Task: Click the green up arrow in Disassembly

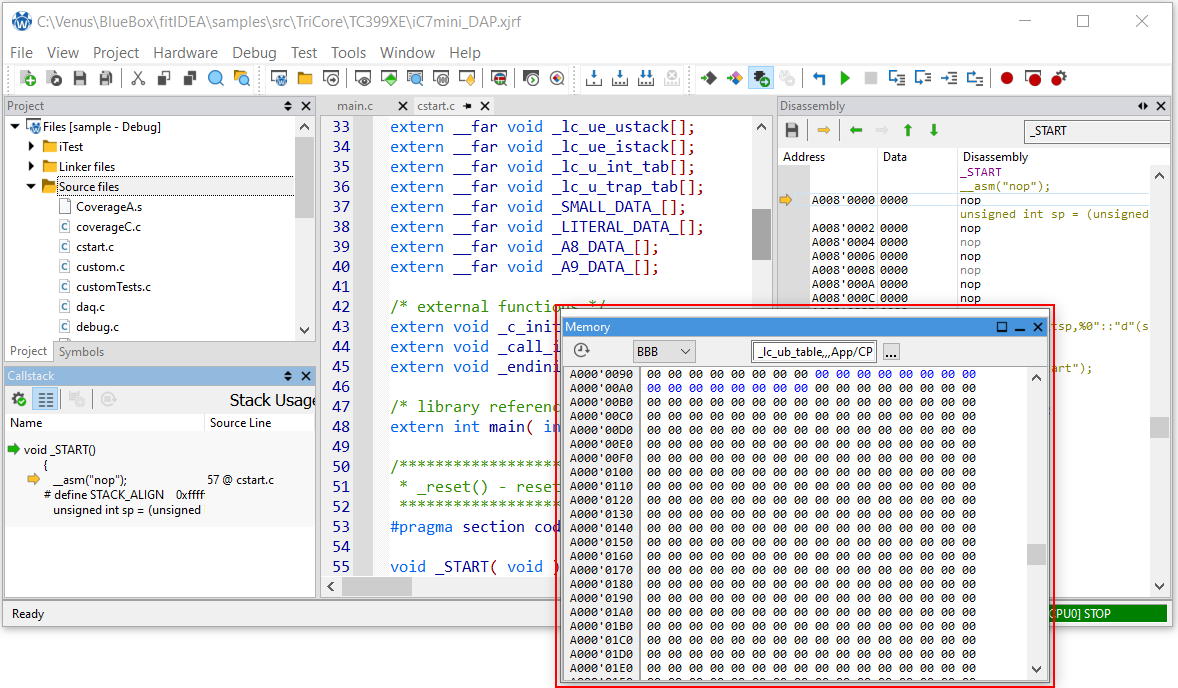Action: click(908, 130)
